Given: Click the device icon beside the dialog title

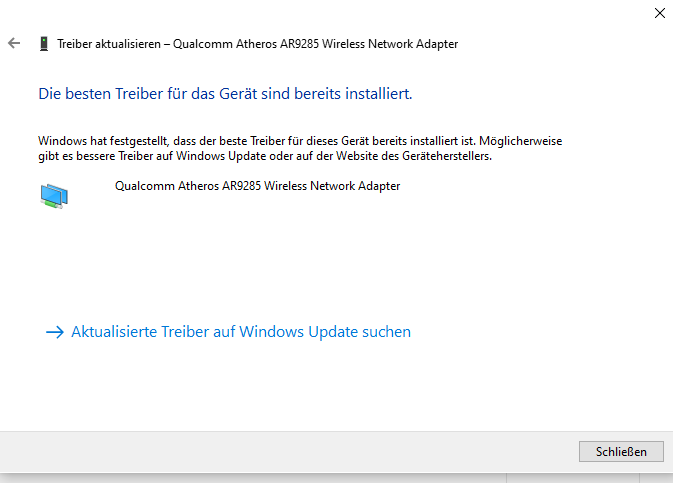Looking at the screenshot, I should 44,44.
